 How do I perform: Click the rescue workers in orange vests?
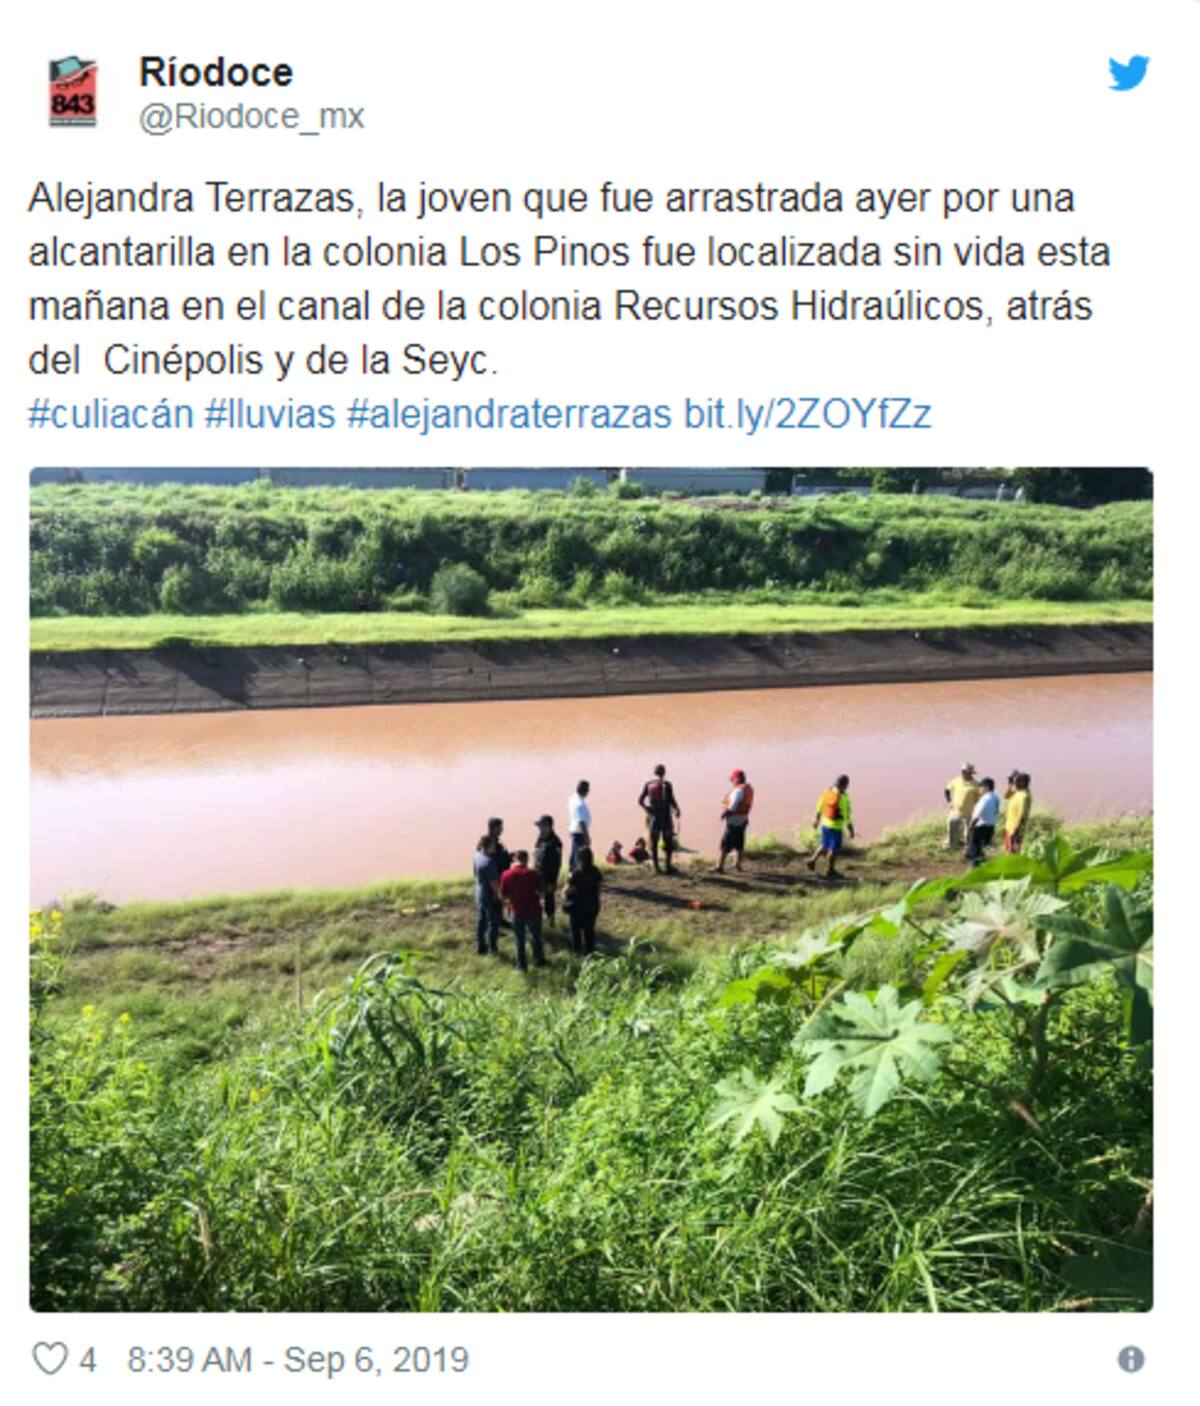[x=785, y=822]
